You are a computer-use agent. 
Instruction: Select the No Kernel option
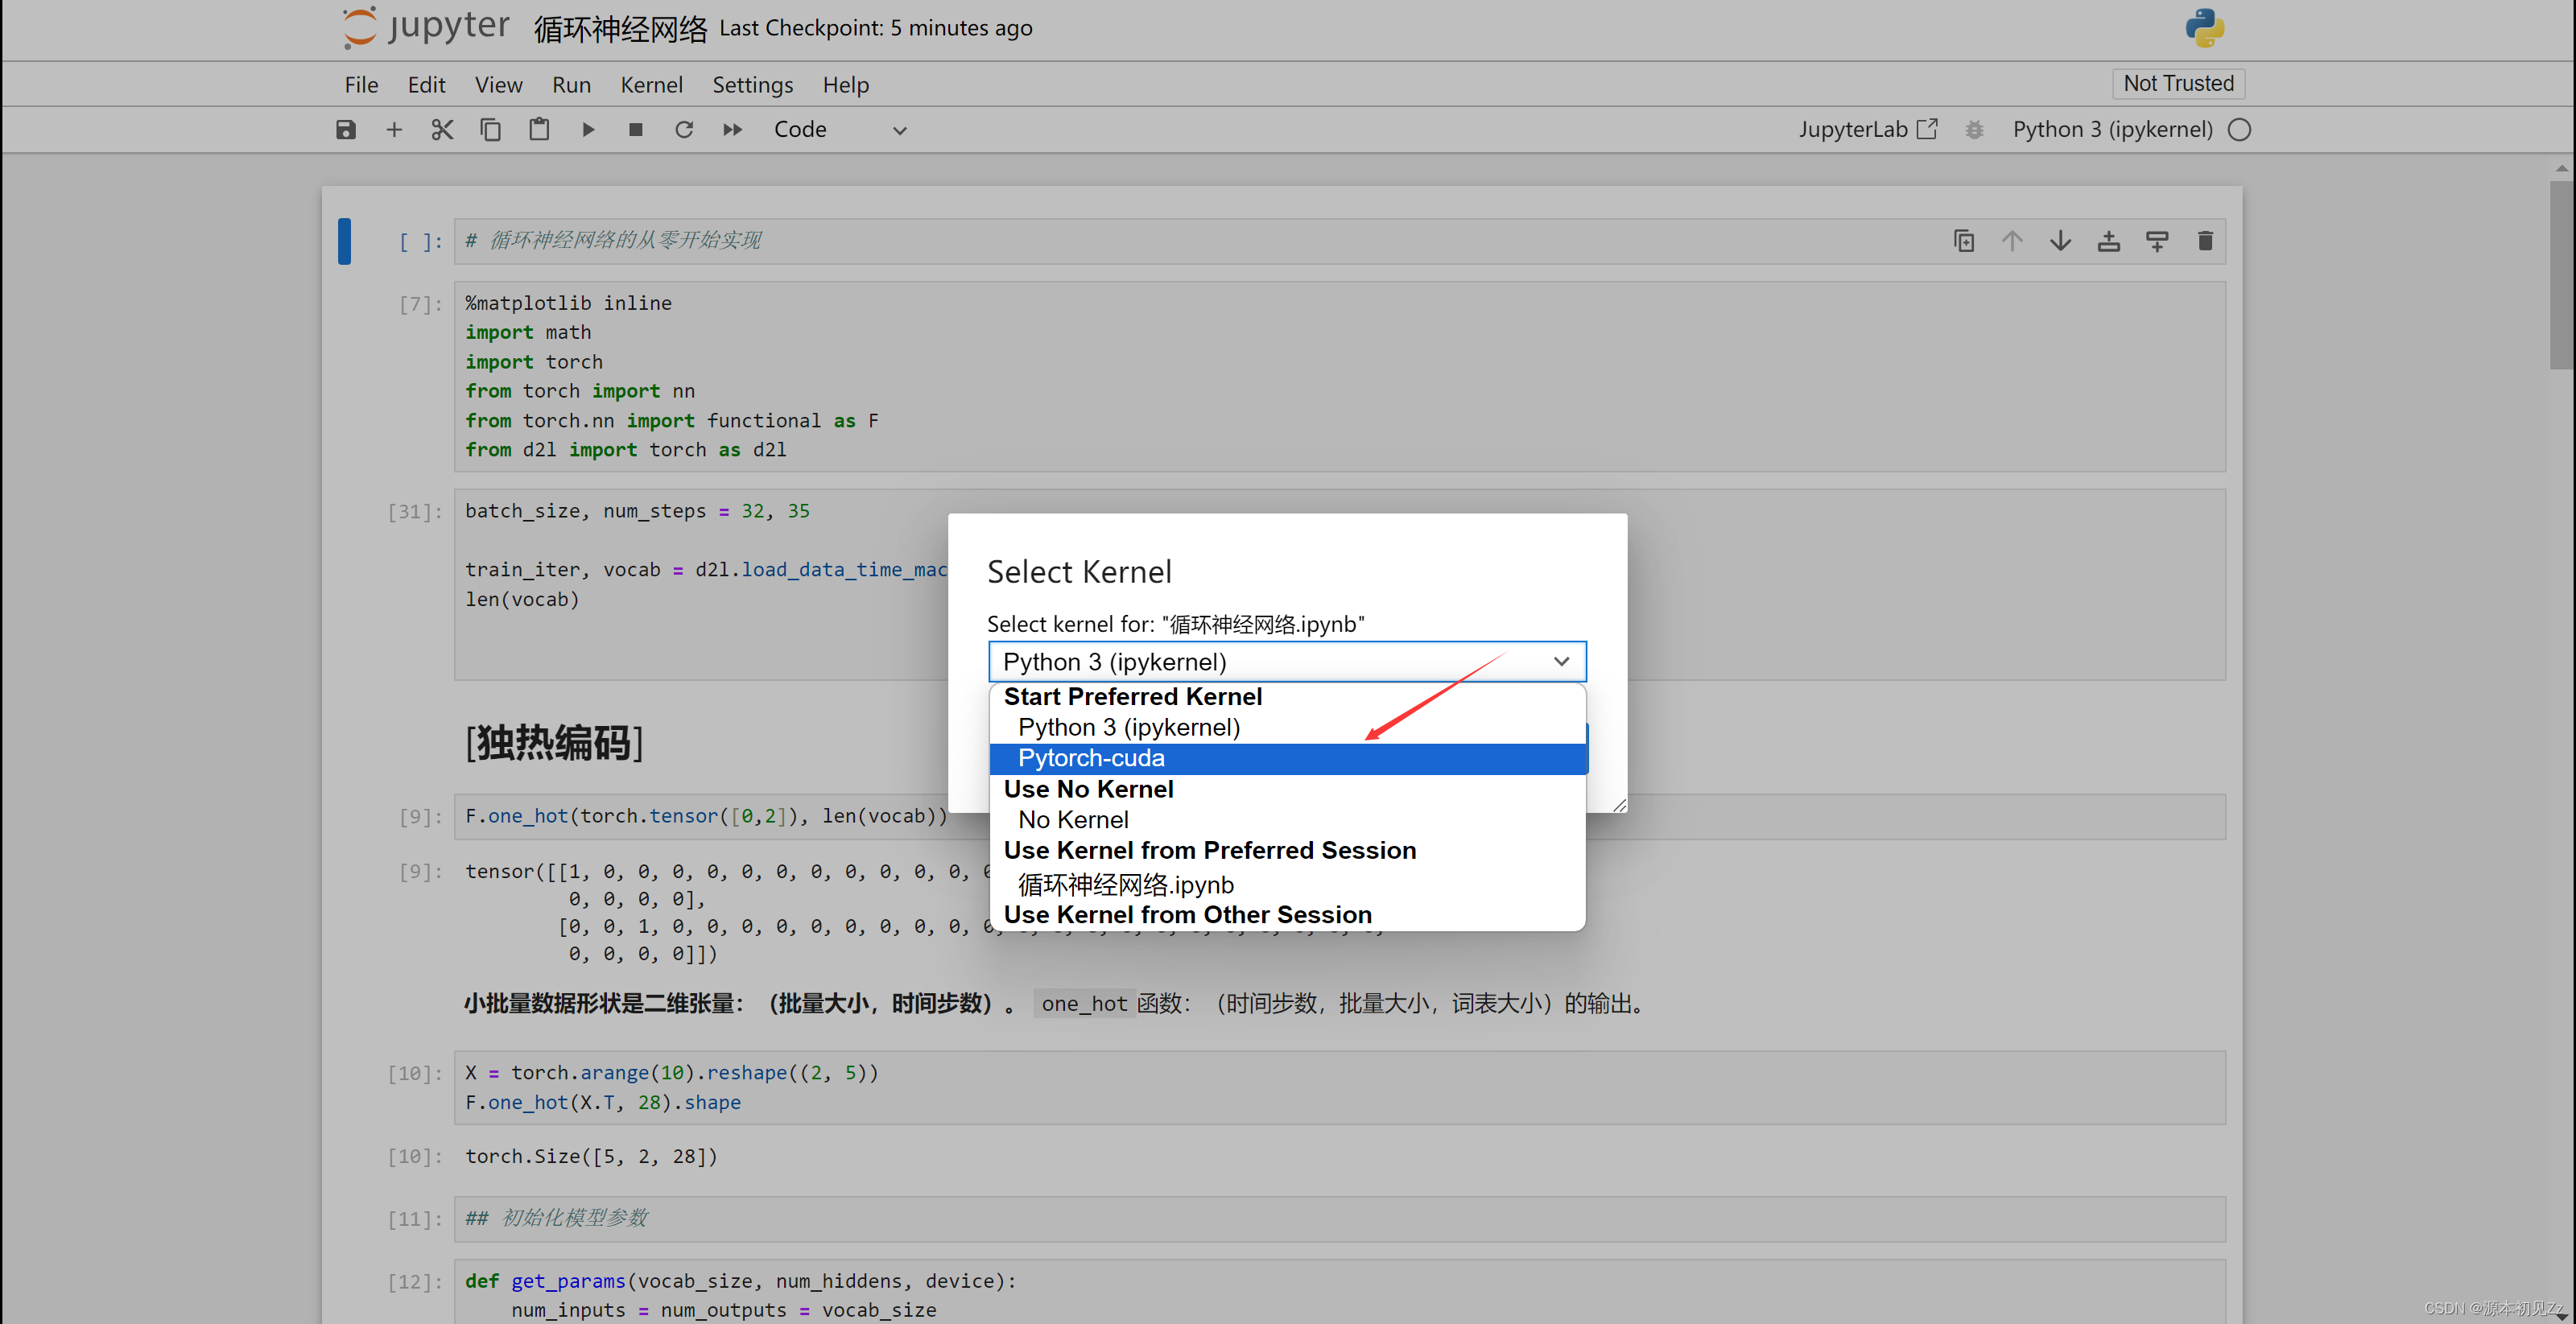[1073, 820]
